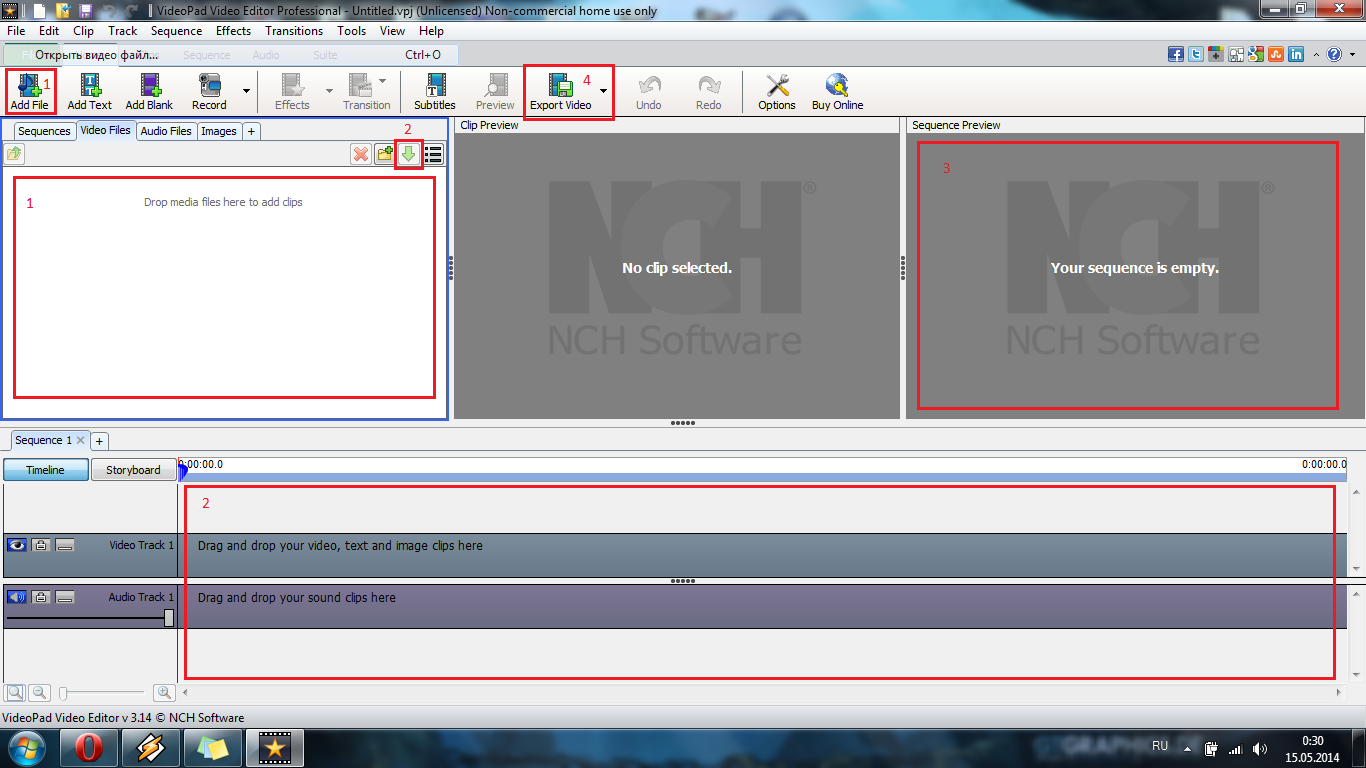
Task: Switch the bin to list view icon
Action: point(433,154)
